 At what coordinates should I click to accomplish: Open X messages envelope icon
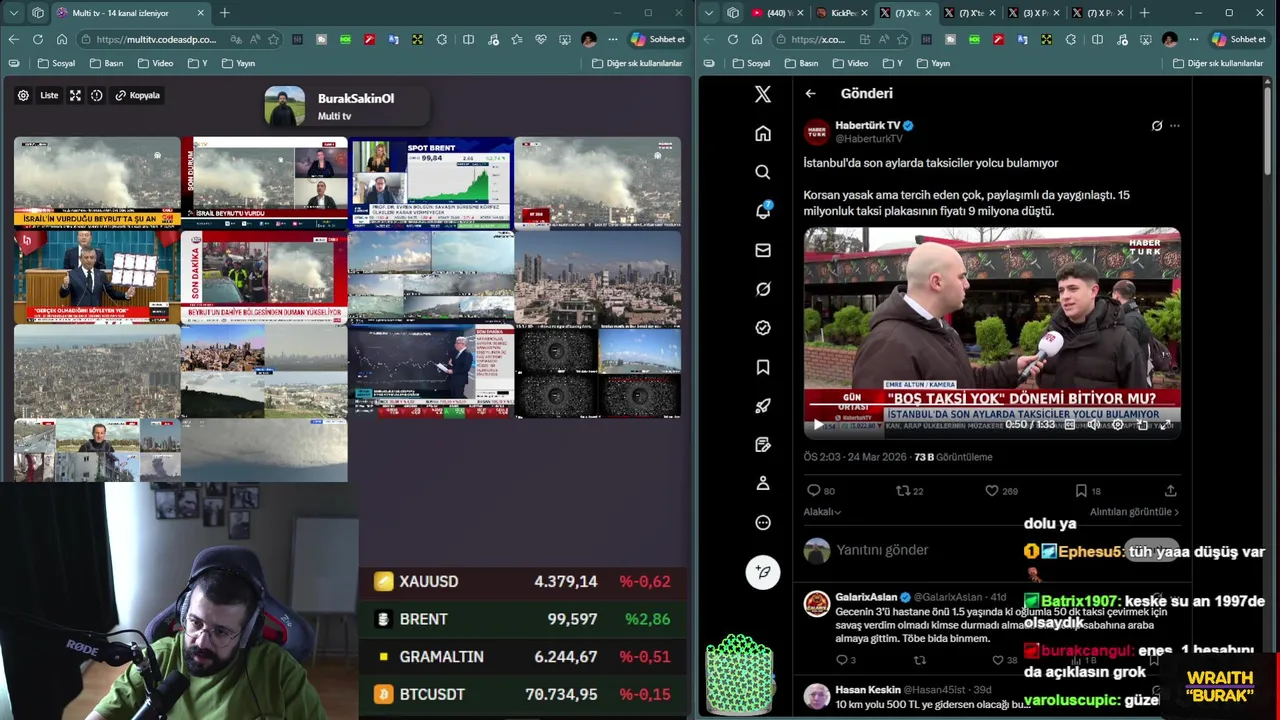pyautogui.click(x=763, y=250)
